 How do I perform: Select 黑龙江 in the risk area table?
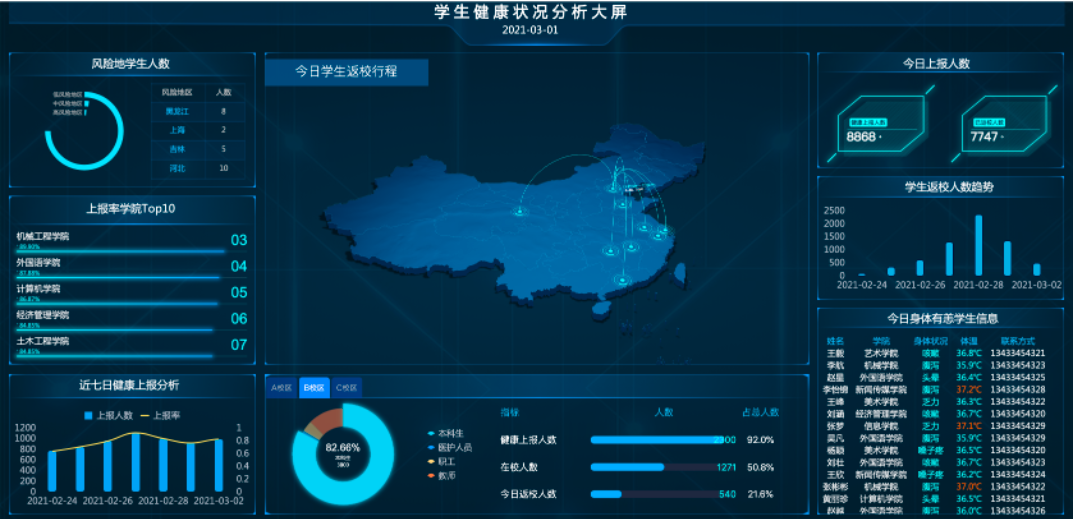pyautogui.click(x=177, y=111)
